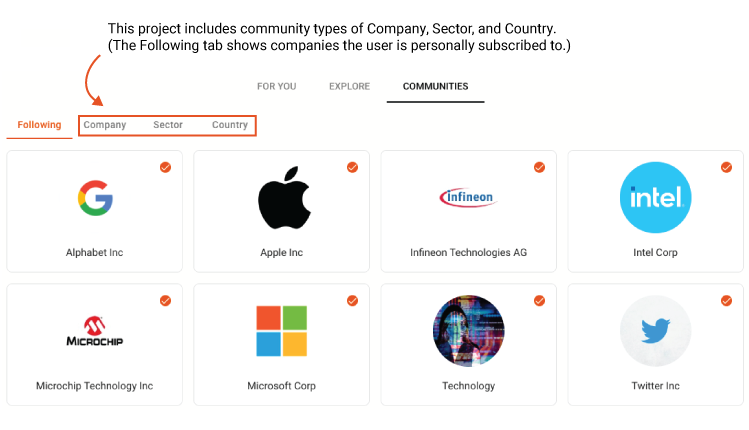Open the Country community filter
This screenshot has height=430, width=749.
pos(230,125)
